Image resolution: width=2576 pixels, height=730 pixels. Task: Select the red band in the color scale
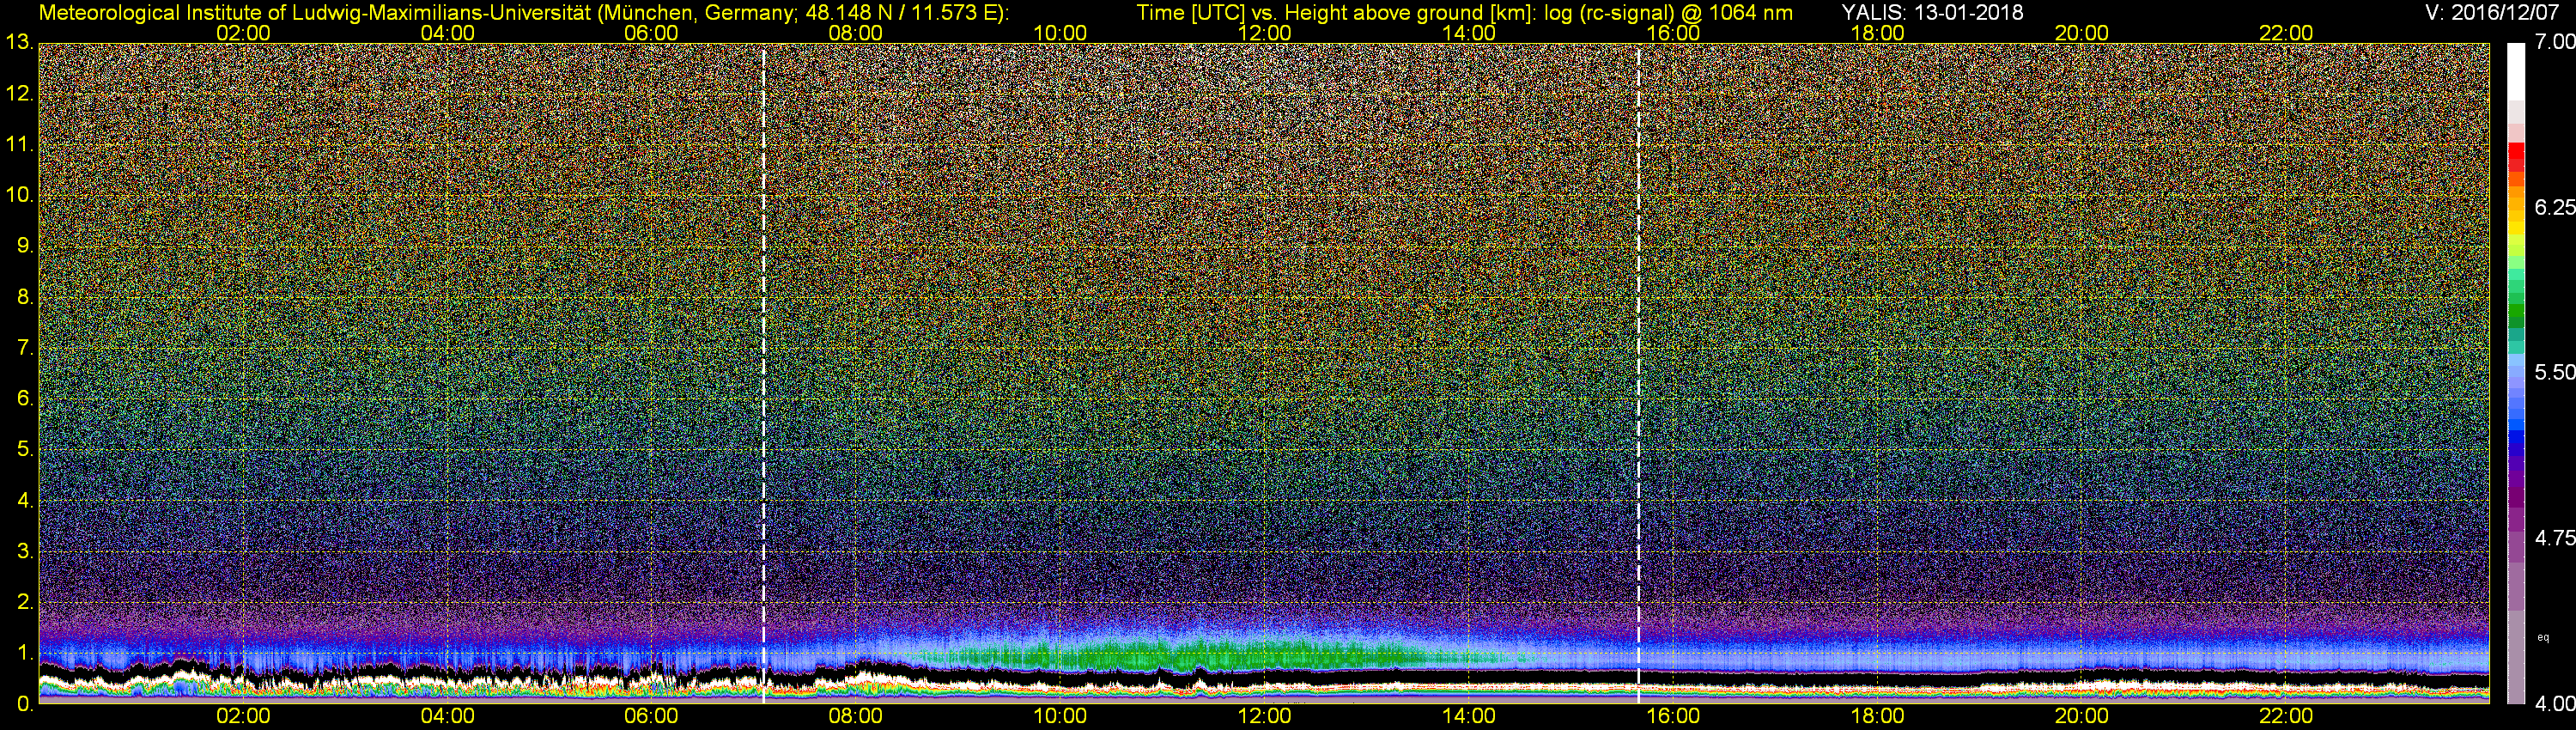2515,160
